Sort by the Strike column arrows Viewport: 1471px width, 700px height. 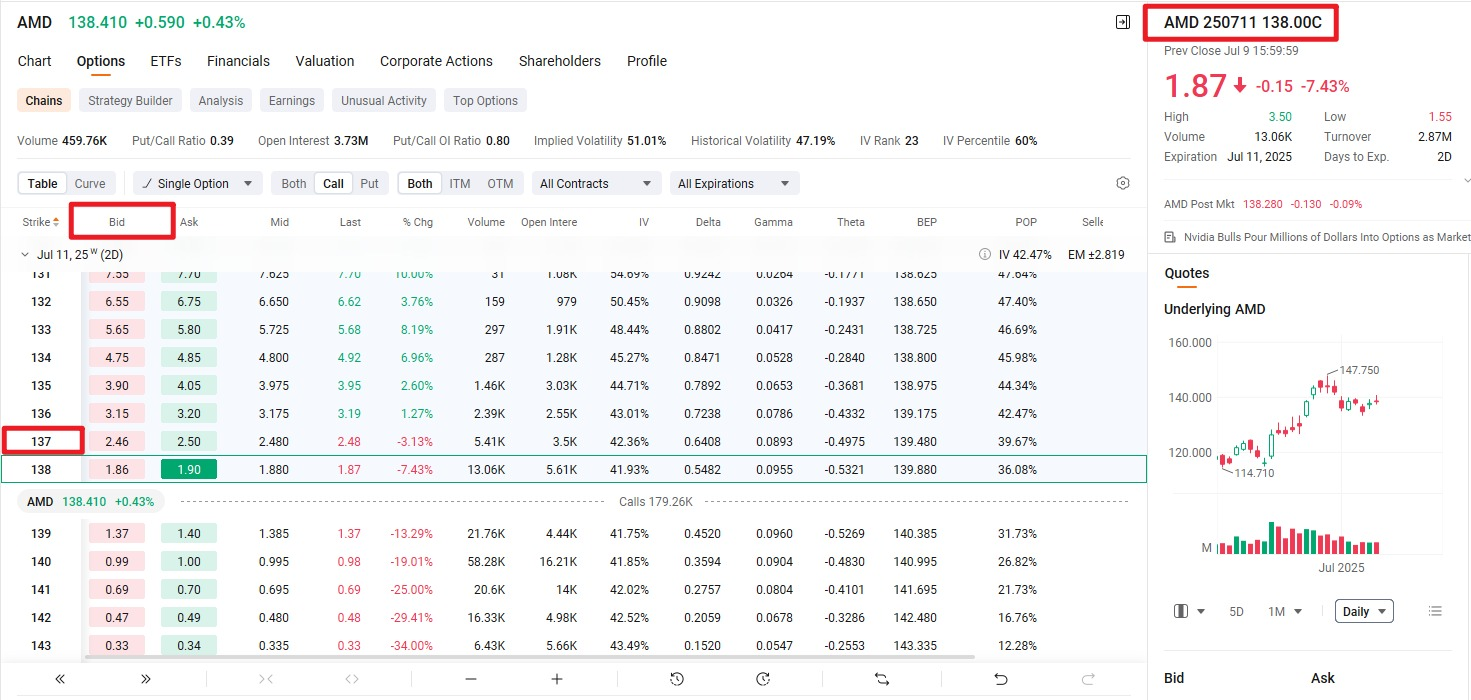[x=56, y=222]
